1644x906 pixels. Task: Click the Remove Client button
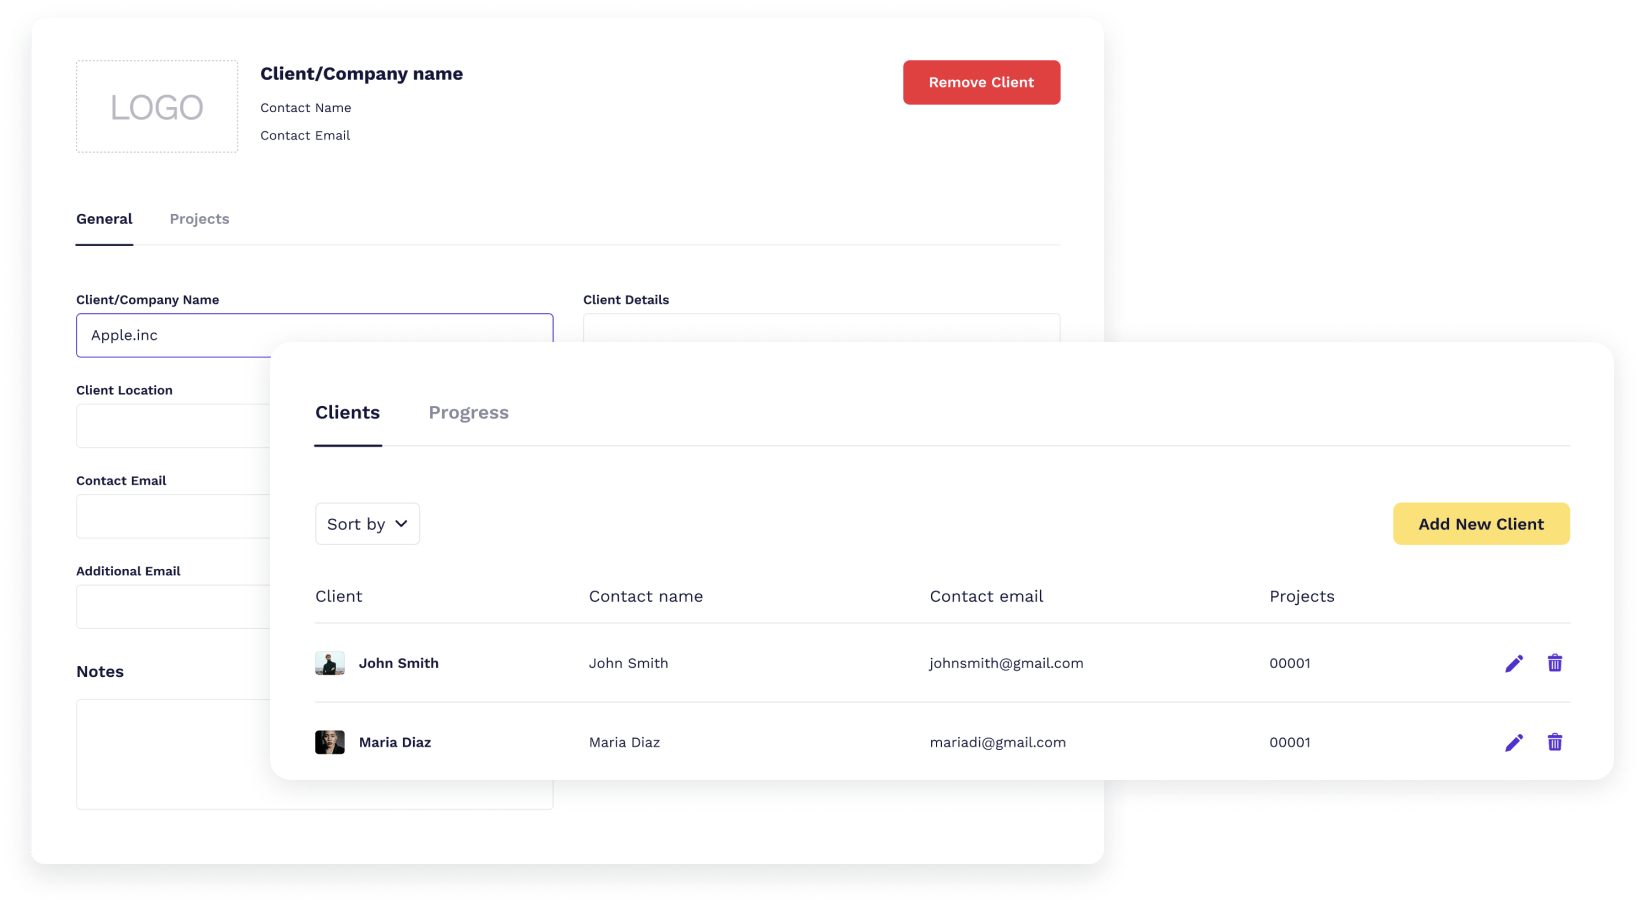click(x=981, y=82)
